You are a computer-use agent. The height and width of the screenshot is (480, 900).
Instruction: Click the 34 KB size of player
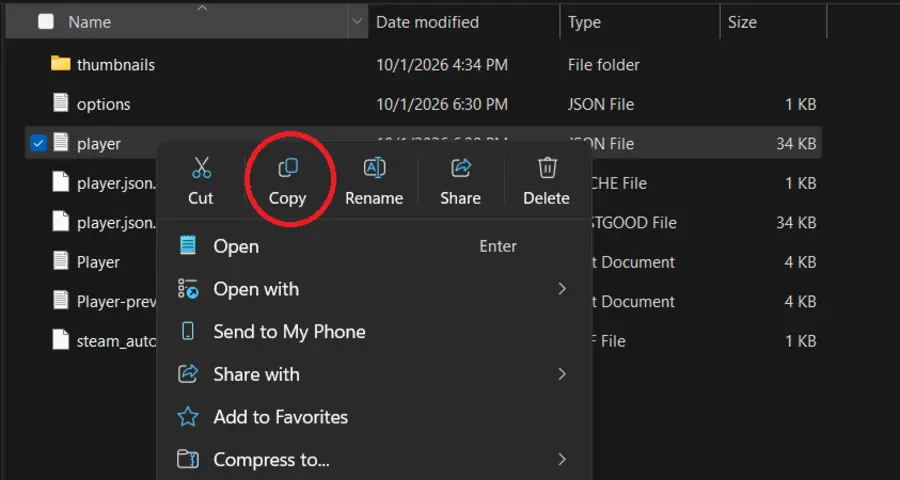click(796, 144)
